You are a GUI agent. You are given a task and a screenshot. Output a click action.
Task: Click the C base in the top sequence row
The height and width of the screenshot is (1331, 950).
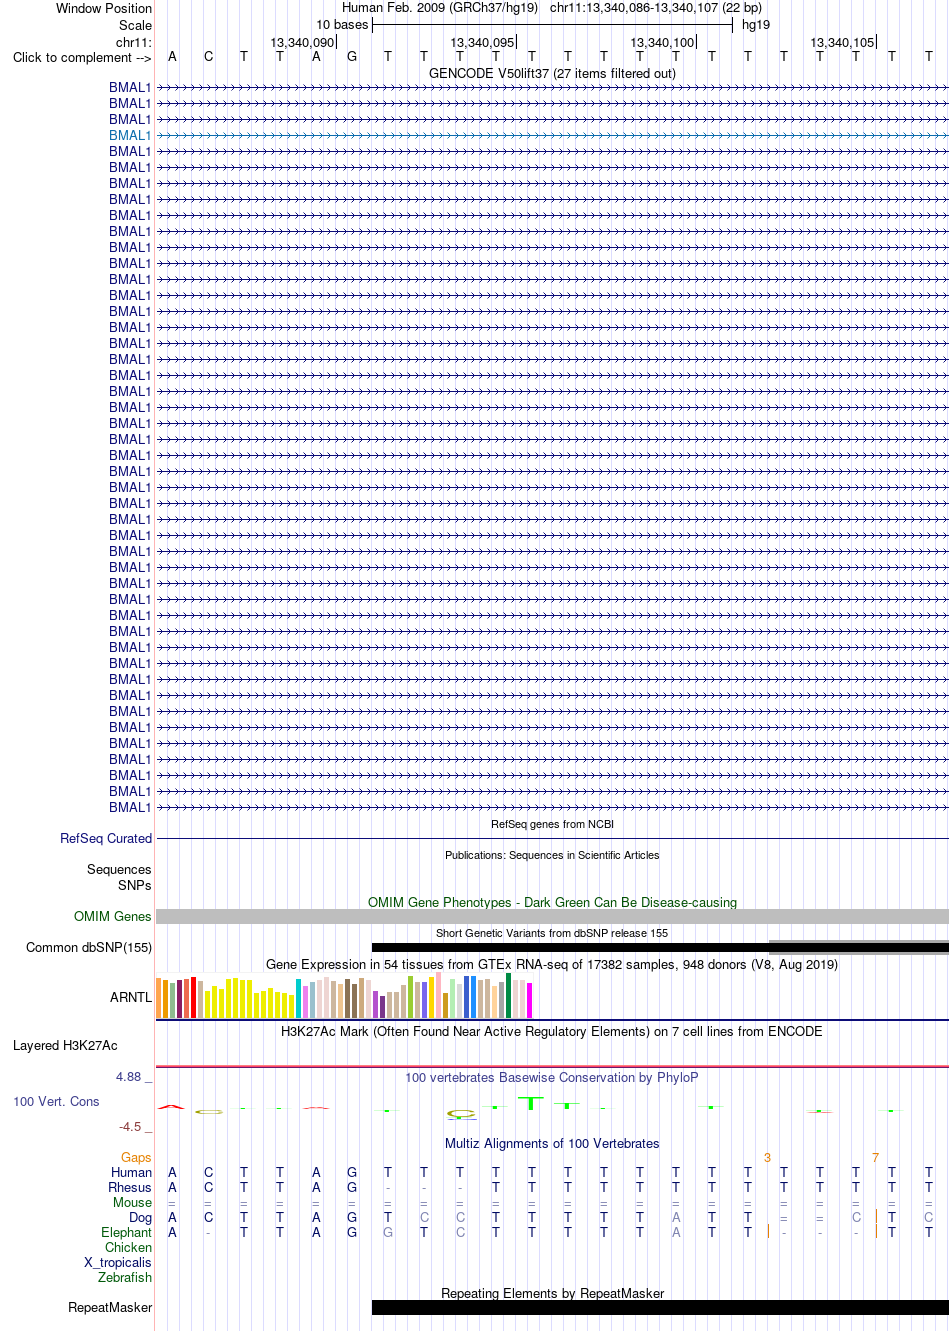pyautogui.click(x=208, y=57)
